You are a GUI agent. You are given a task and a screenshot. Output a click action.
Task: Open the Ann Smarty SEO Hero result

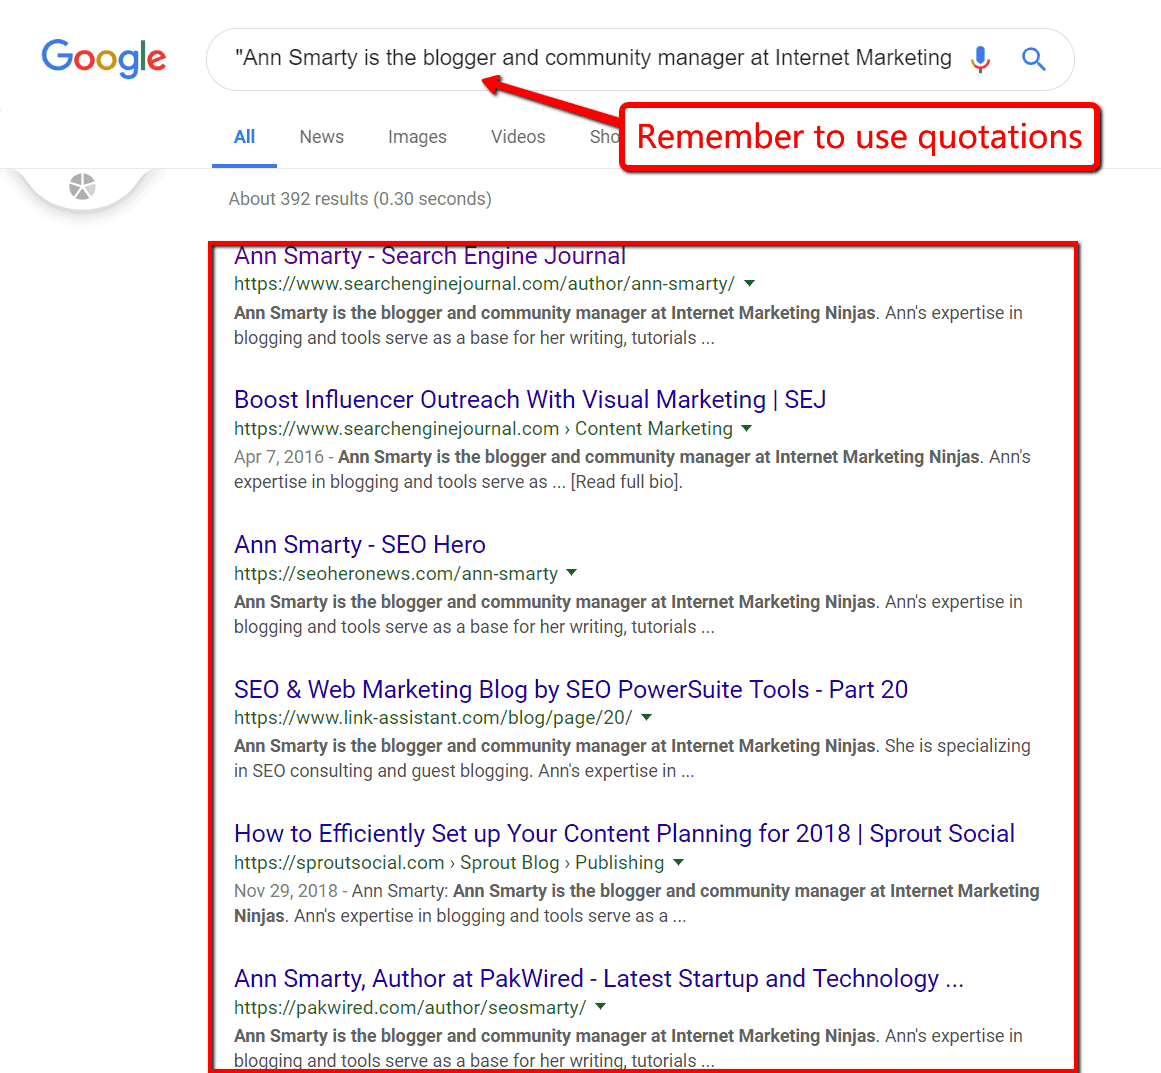[x=359, y=544]
